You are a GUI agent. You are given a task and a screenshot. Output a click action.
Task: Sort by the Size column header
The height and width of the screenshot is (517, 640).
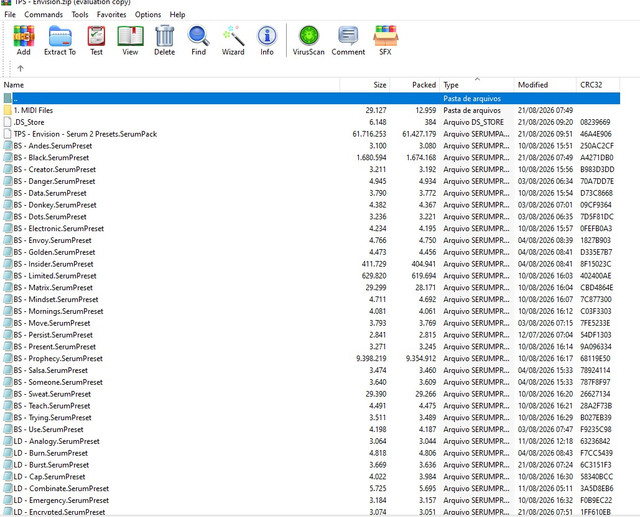pyautogui.click(x=364, y=85)
